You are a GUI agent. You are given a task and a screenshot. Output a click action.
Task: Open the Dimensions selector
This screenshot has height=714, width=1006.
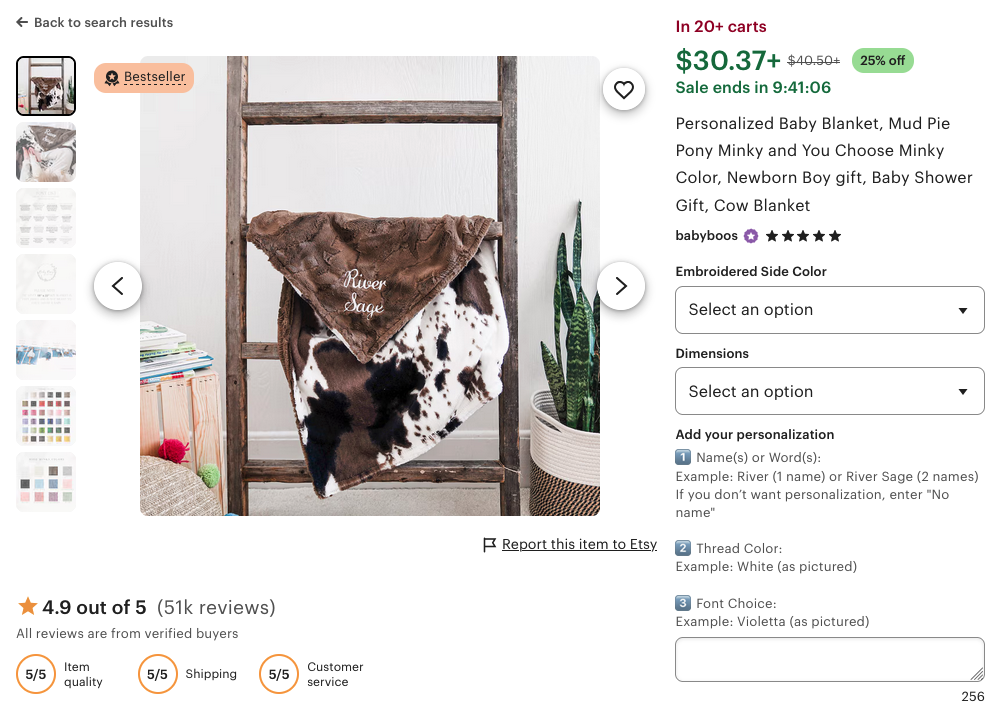[829, 391]
